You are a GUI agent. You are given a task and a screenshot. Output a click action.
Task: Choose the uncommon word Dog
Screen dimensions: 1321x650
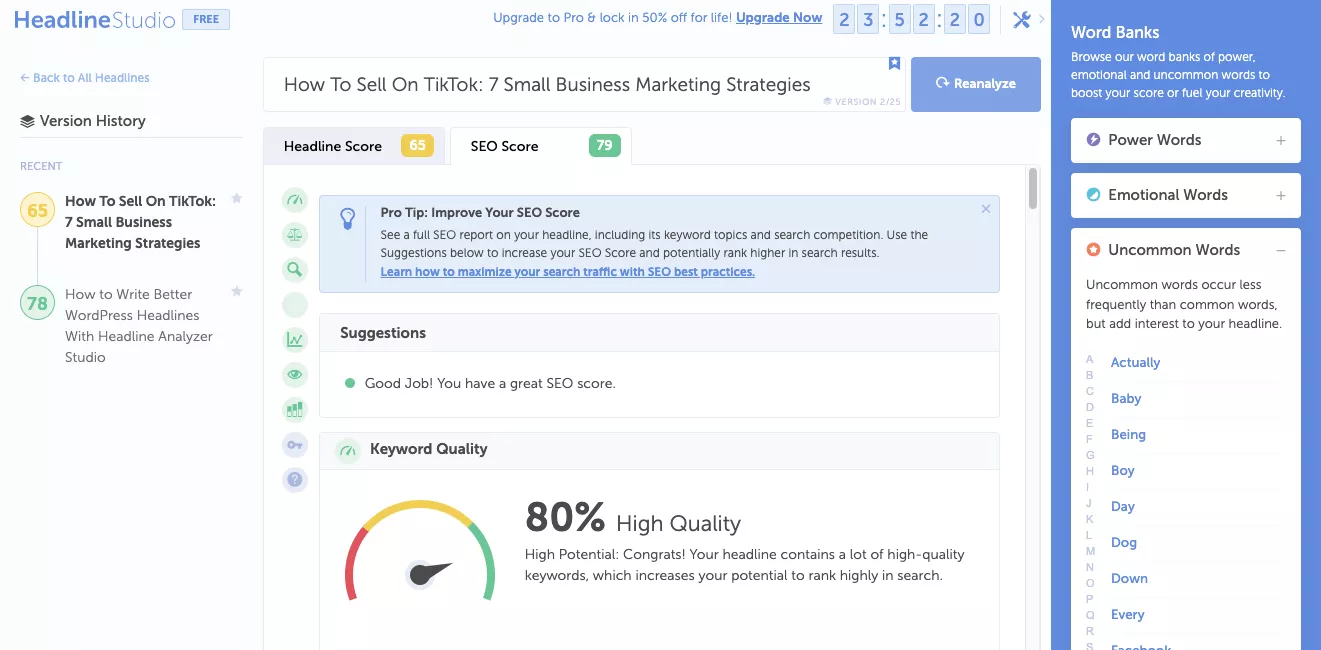click(1124, 543)
